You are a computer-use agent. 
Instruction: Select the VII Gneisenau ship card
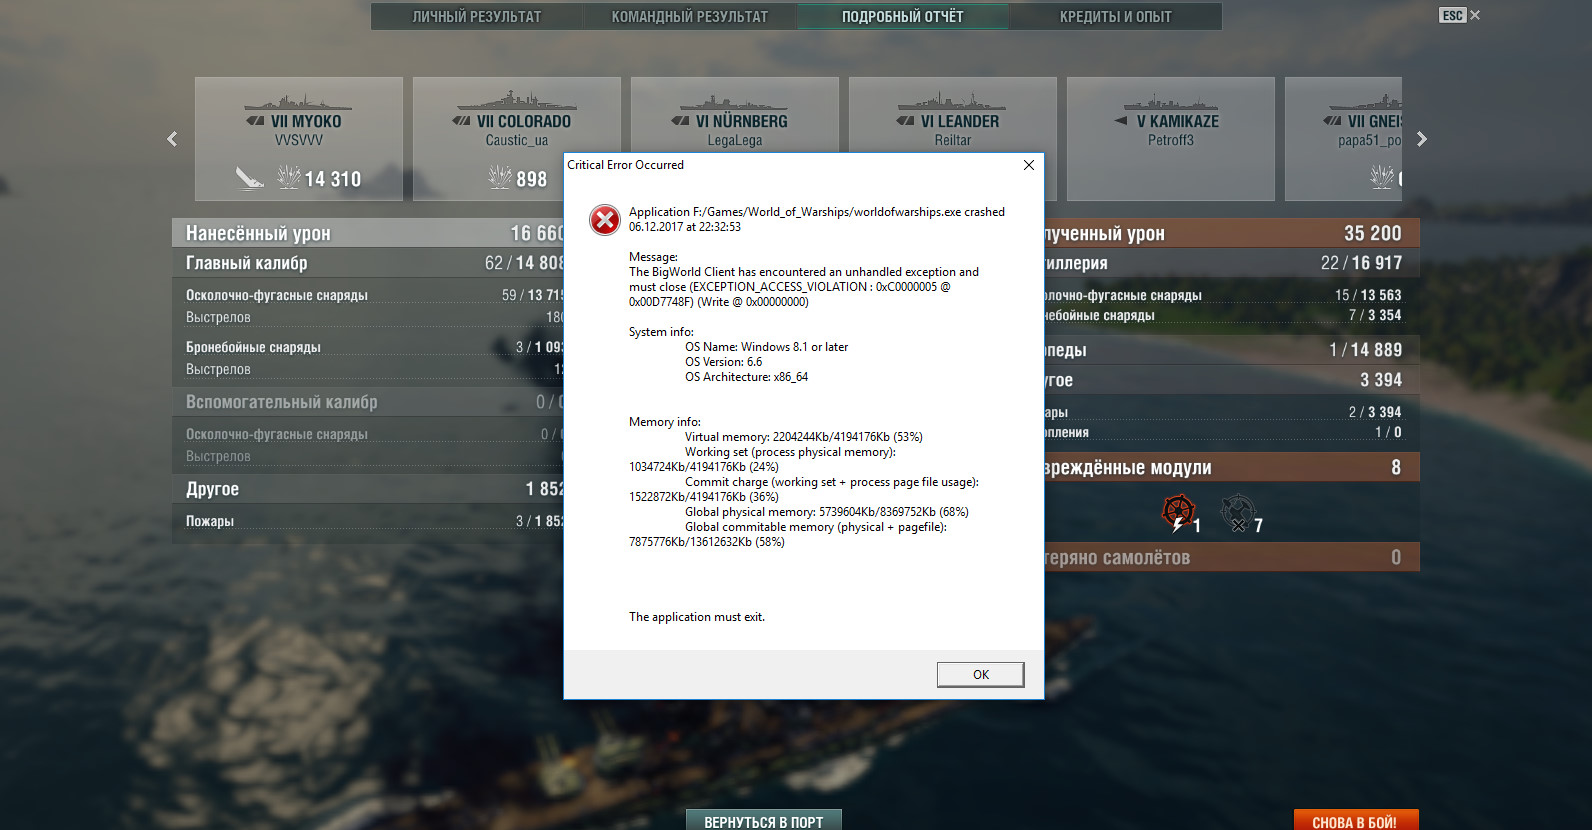coord(1344,139)
